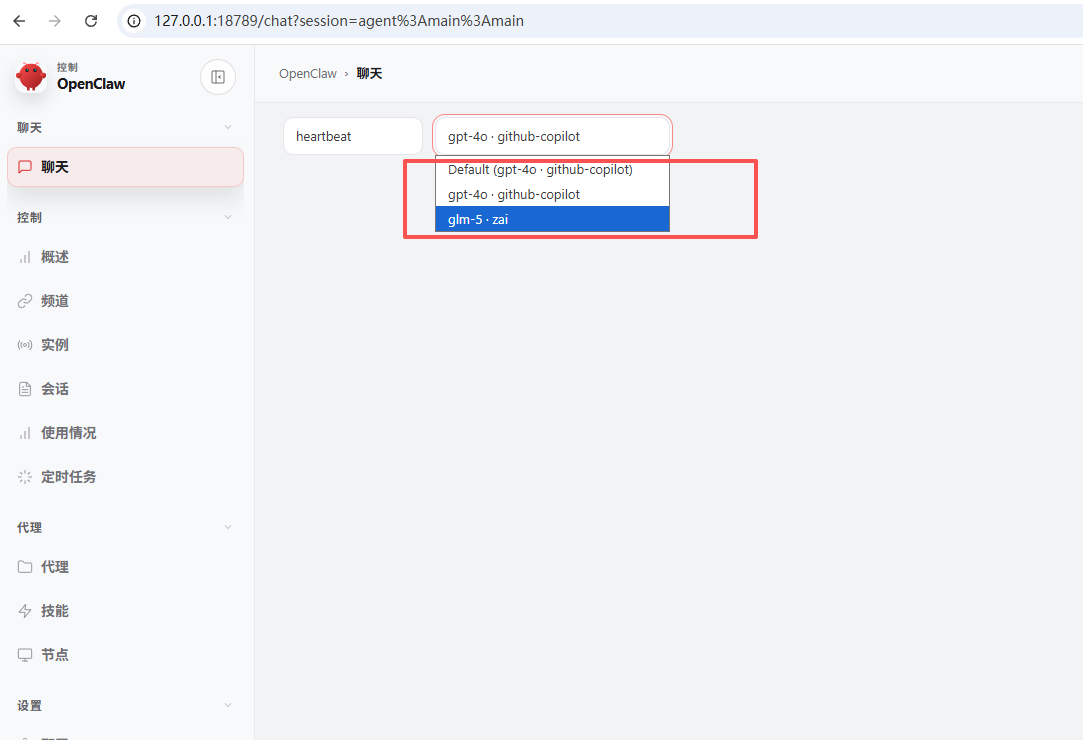Collapse the 代理 section chevron
The height and width of the screenshot is (740, 1083).
click(227, 527)
